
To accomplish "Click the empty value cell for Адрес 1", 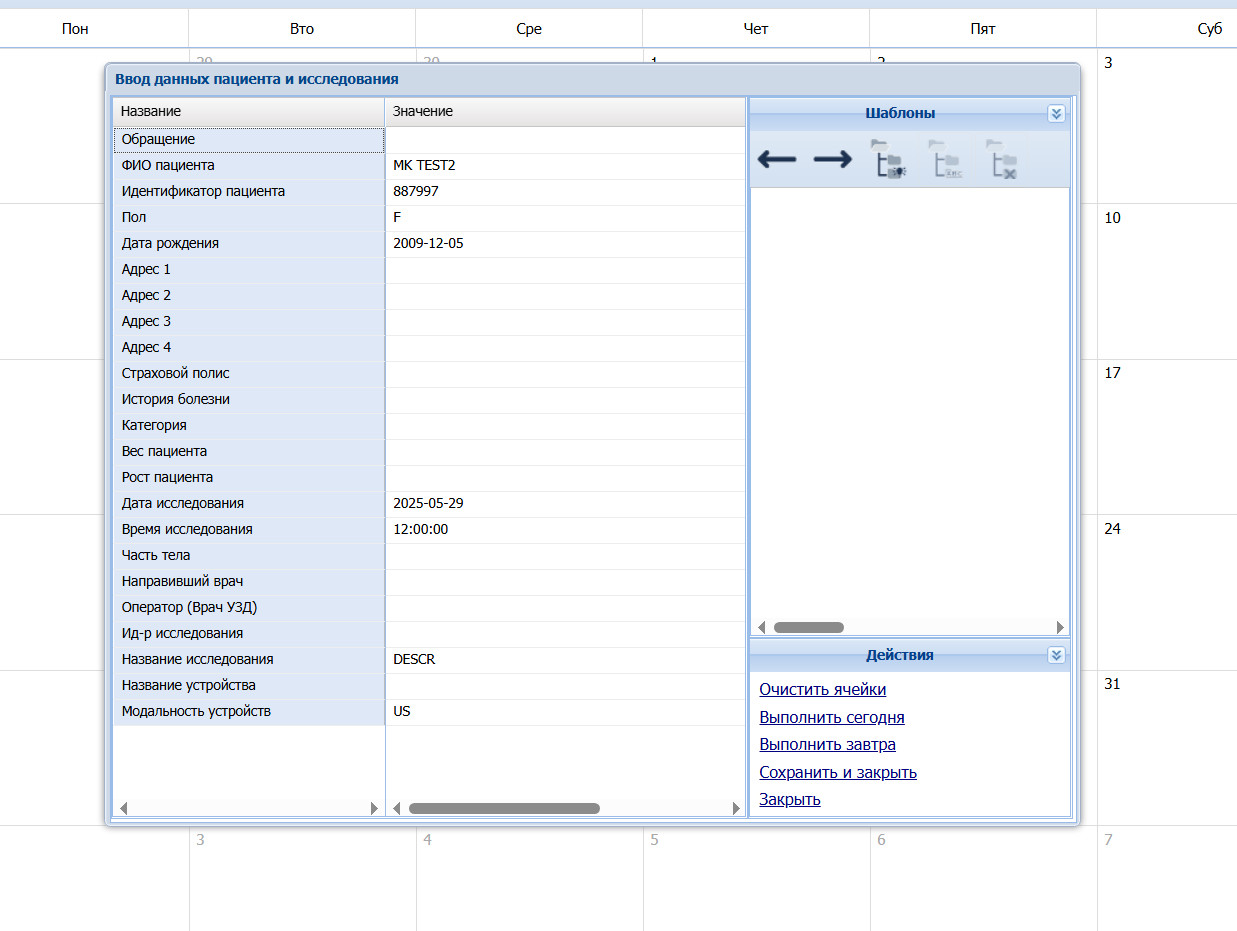I will pyautogui.click(x=566, y=270).
